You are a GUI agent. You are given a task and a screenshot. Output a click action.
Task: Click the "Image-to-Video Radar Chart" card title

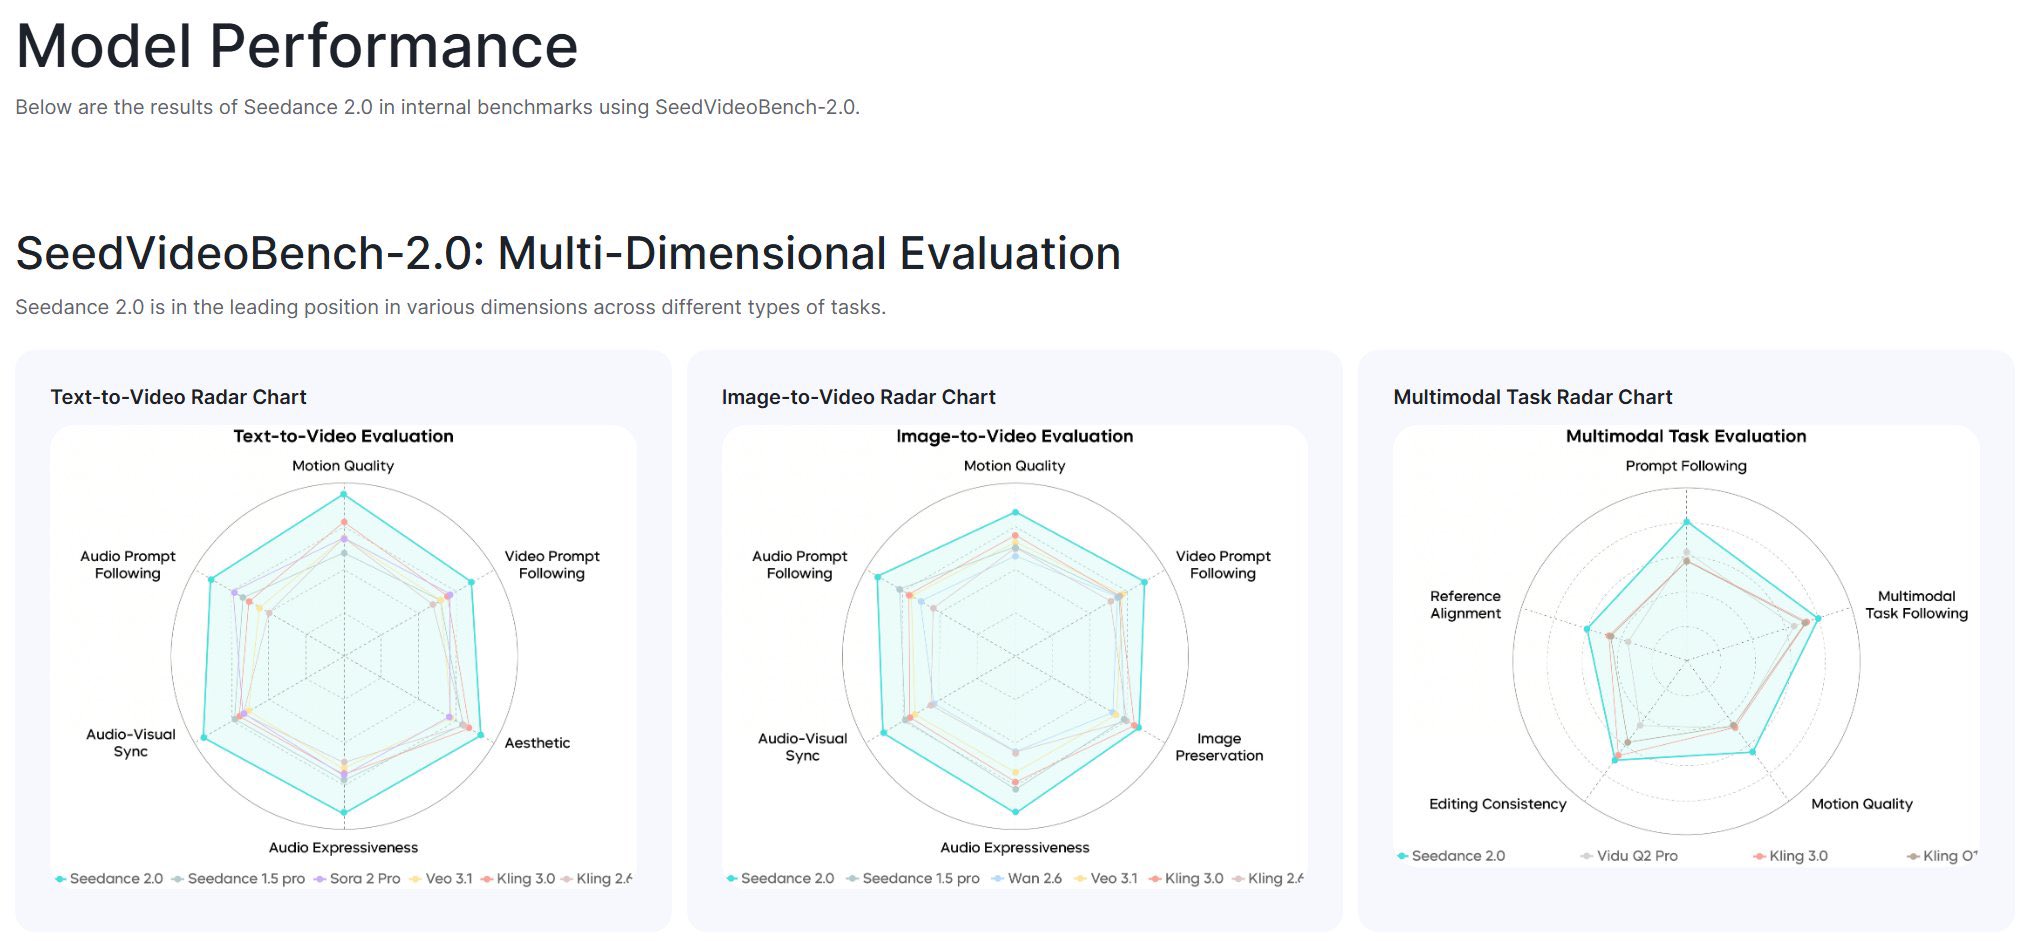point(858,397)
